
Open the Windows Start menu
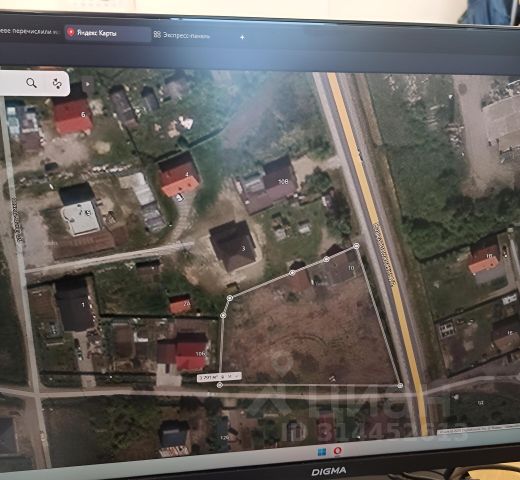(322, 452)
